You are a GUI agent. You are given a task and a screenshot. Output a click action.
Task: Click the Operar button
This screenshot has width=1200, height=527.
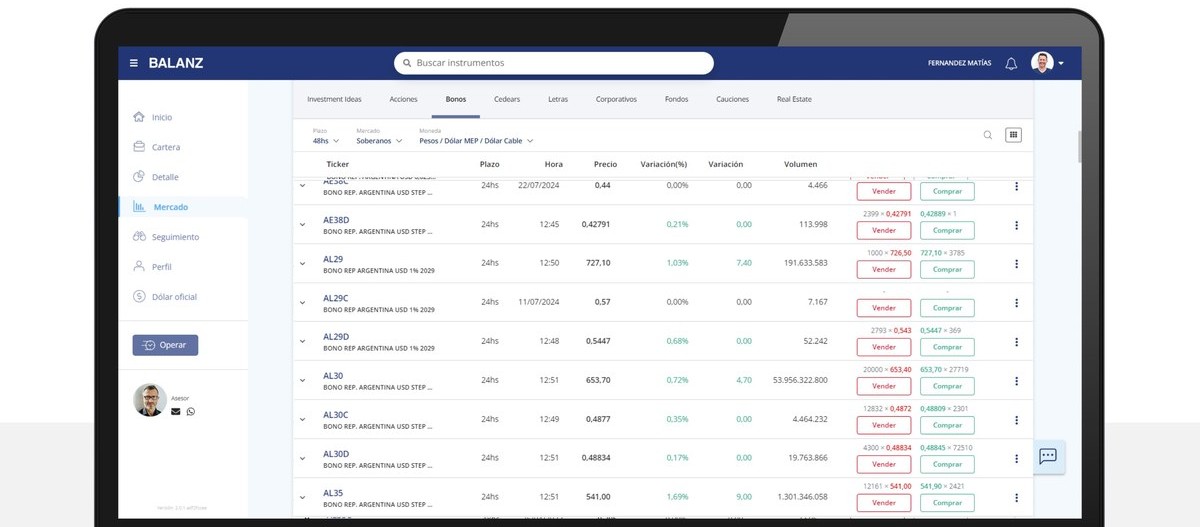tap(165, 345)
